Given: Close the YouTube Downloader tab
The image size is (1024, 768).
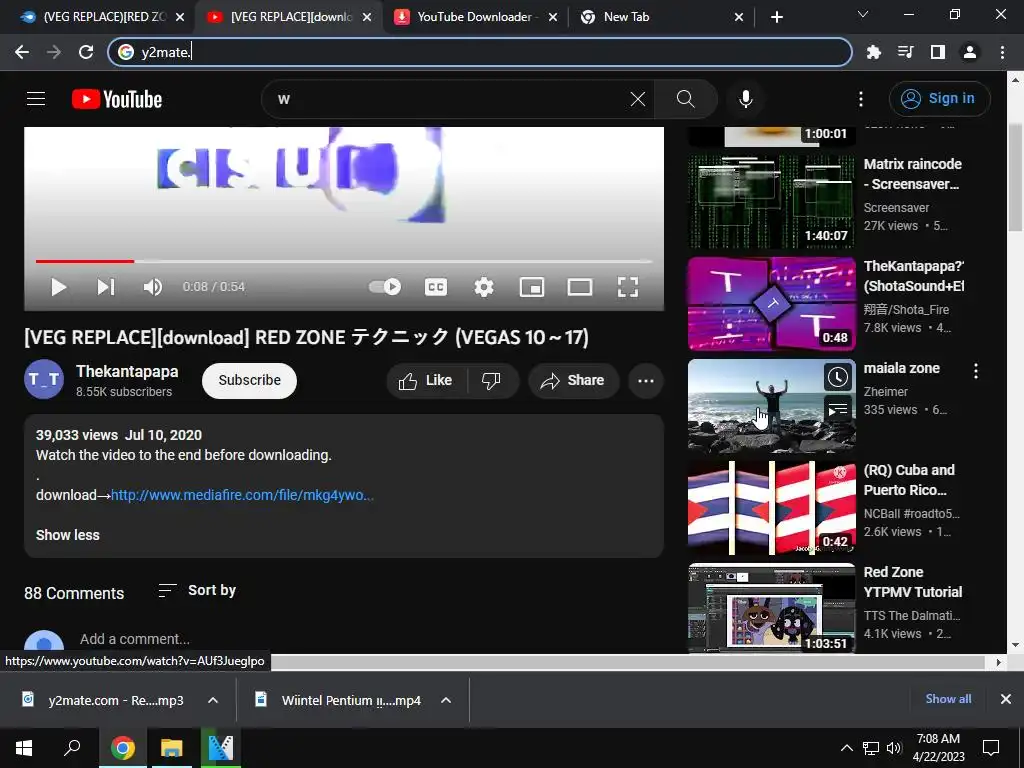Looking at the screenshot, I should [553, 18].
